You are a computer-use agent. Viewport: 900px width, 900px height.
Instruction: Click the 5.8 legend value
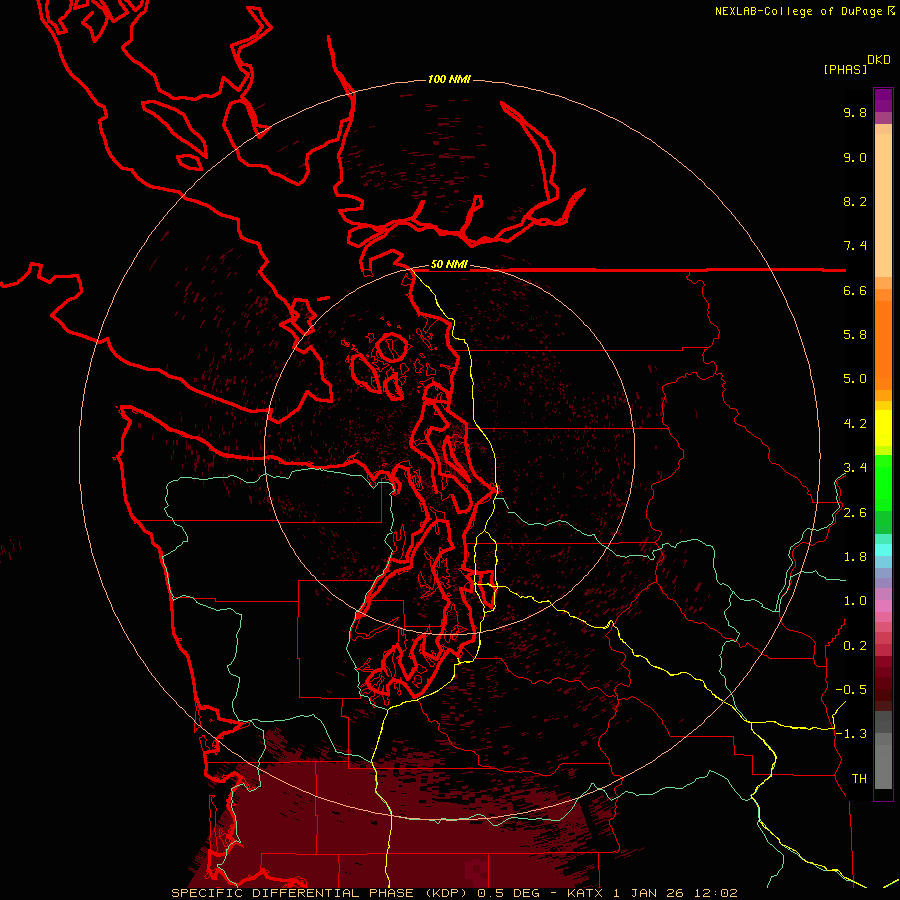coord(855,335)
